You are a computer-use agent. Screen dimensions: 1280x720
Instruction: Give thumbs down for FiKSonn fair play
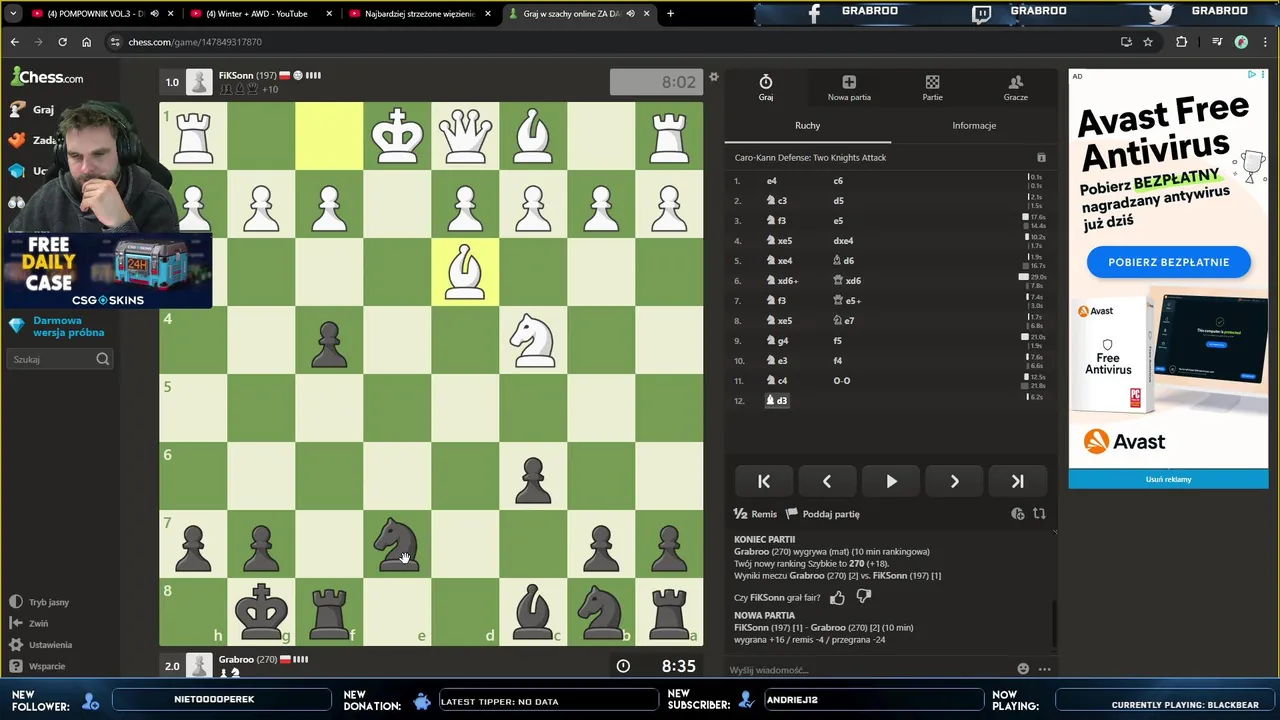pos(864,597)
